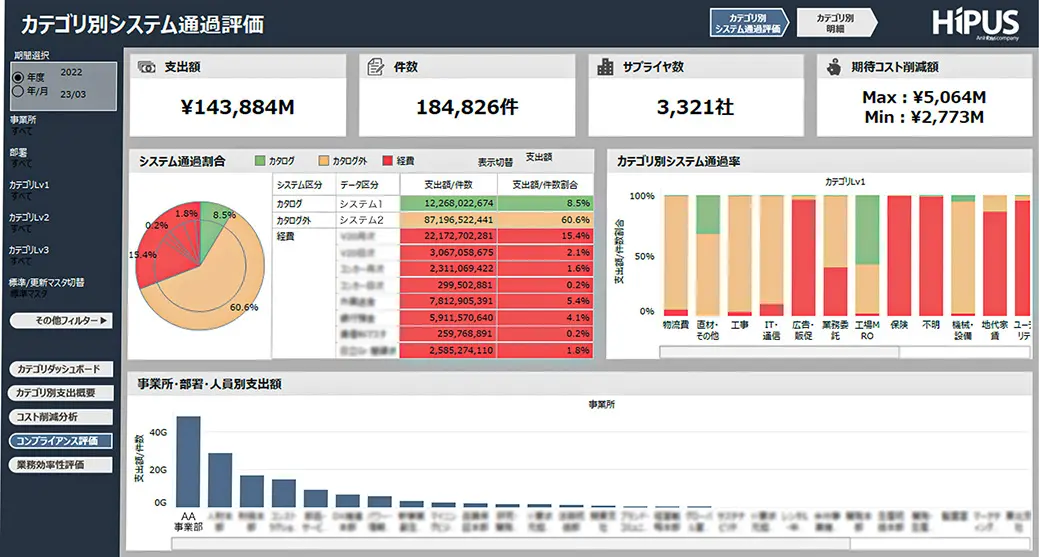
Task: Click the 工事 stacked bar
Action: pos(739,255)
